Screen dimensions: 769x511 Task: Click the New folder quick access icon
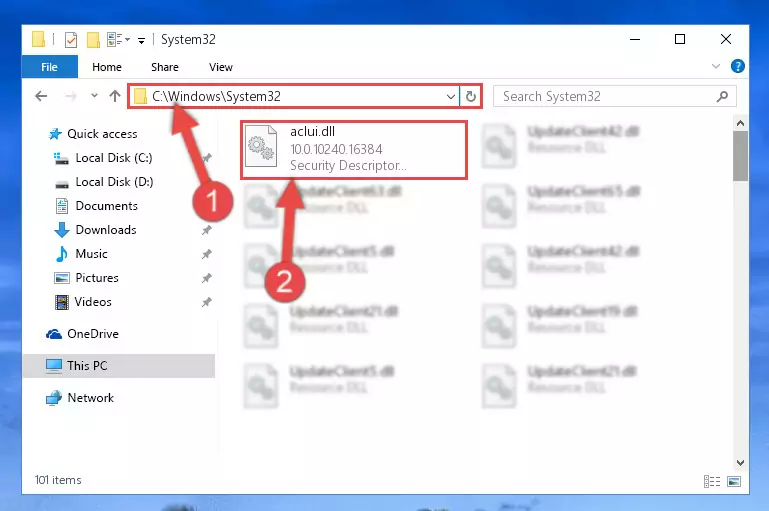(x=93, y=40)
